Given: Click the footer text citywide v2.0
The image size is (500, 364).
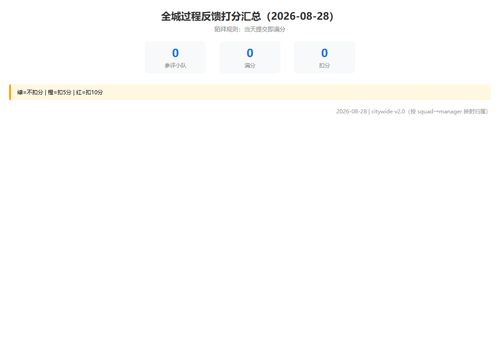Looking at the screenshot, I should tap(388, 111).
